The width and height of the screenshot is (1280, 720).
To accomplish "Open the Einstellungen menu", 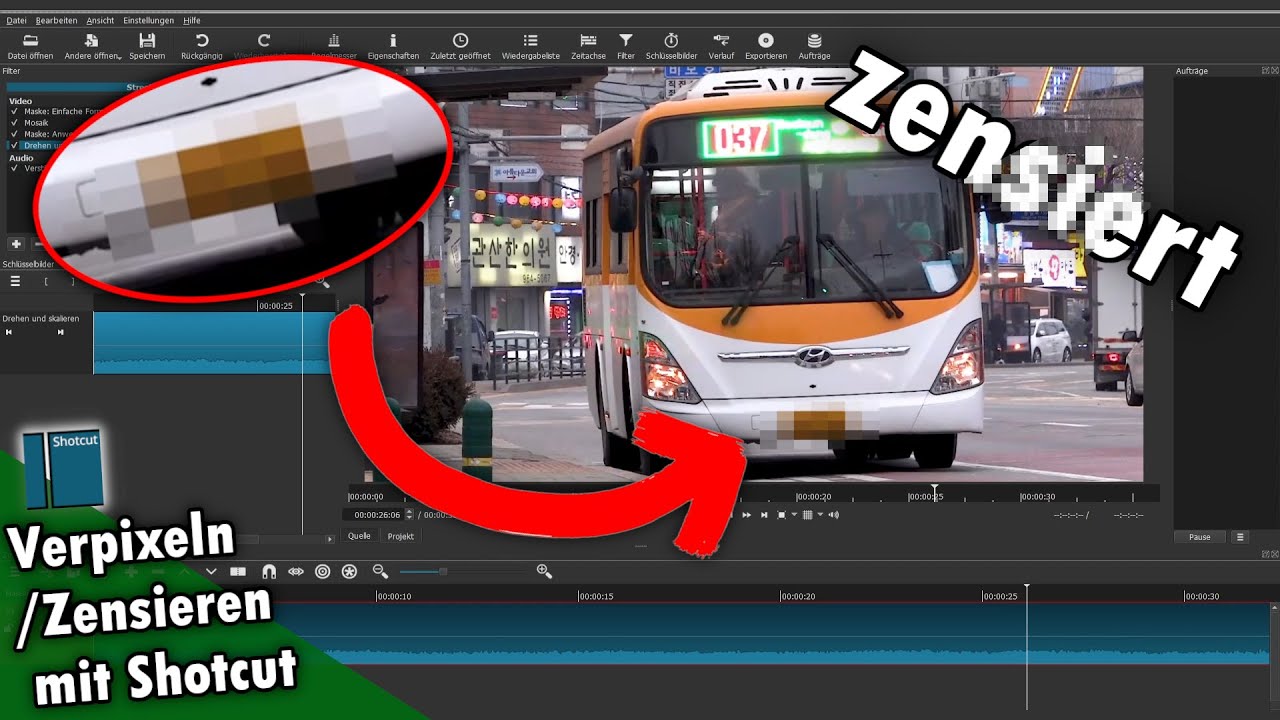I will (x=148, y=20).
